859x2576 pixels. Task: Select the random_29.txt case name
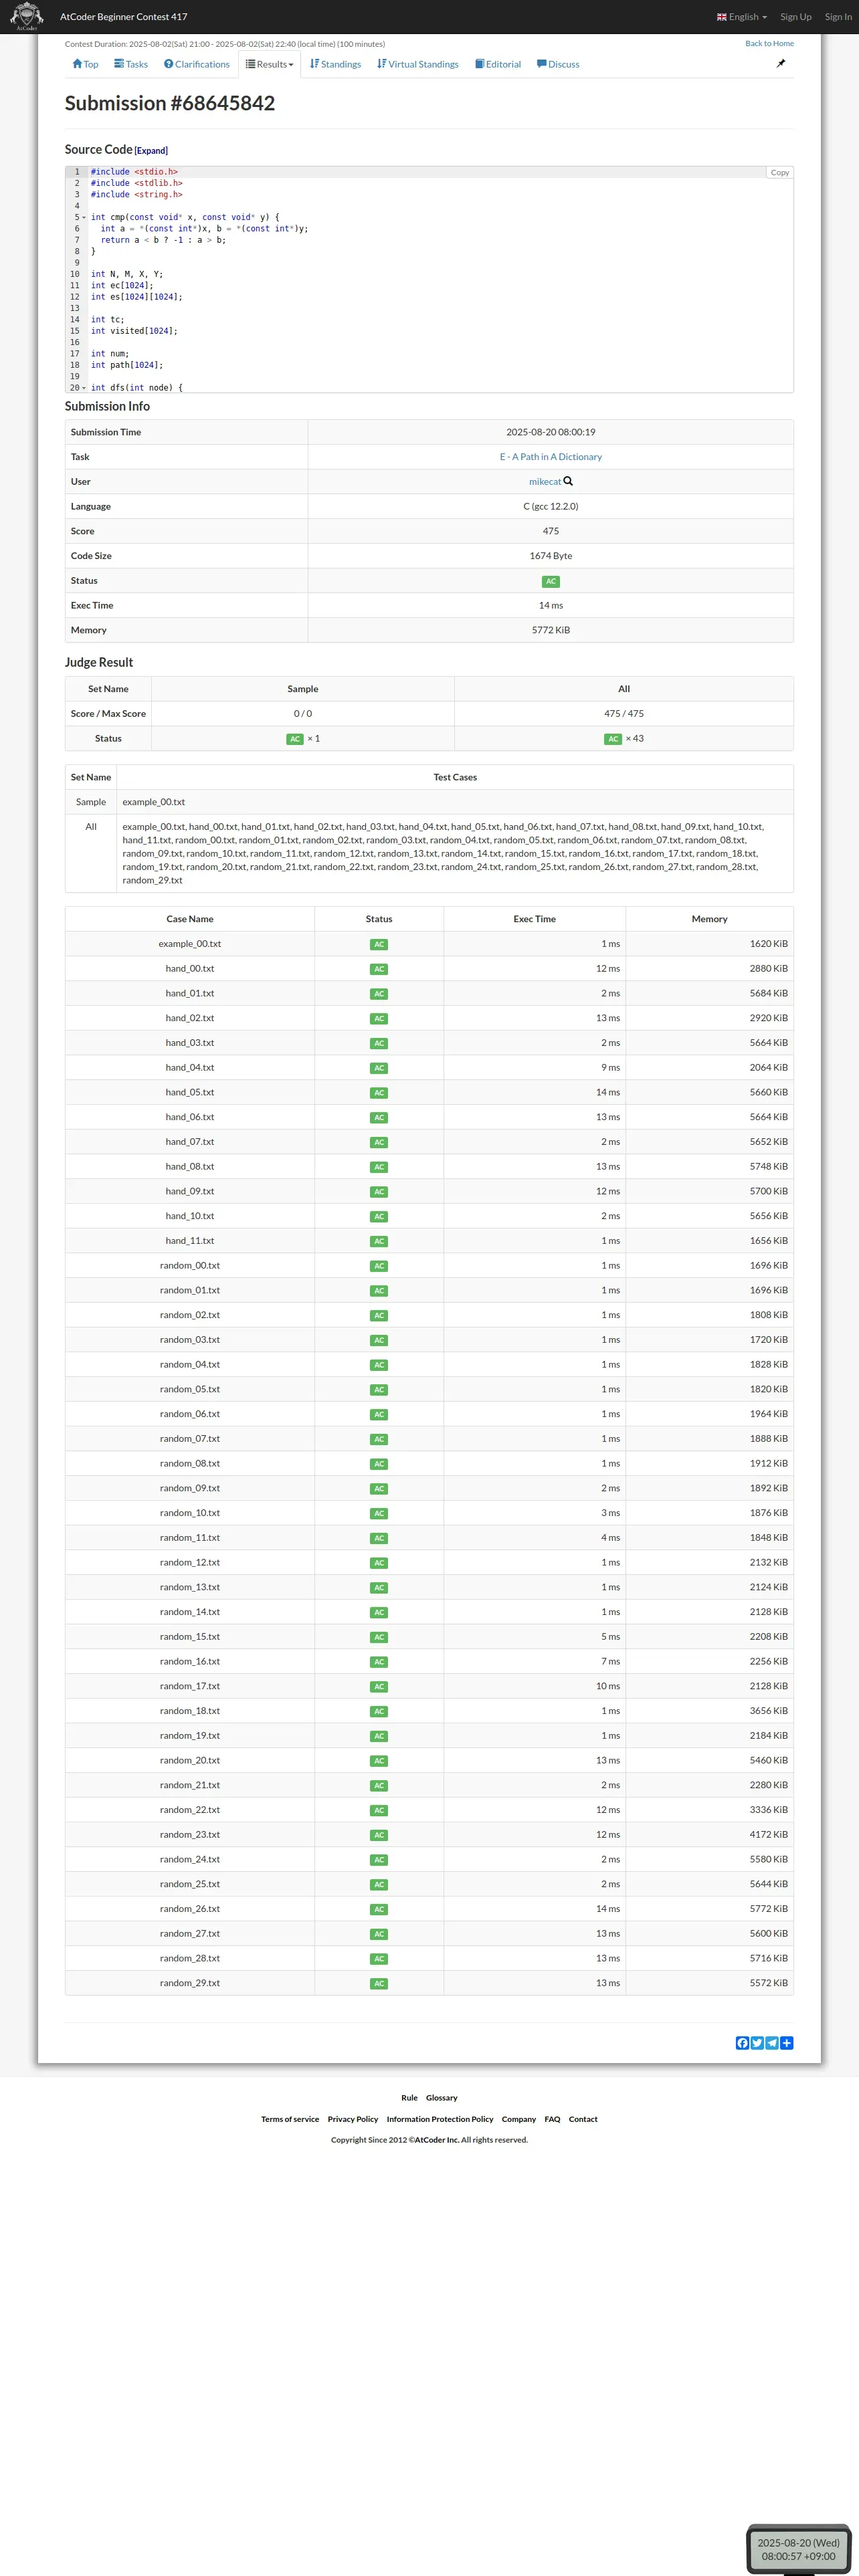190,1983
